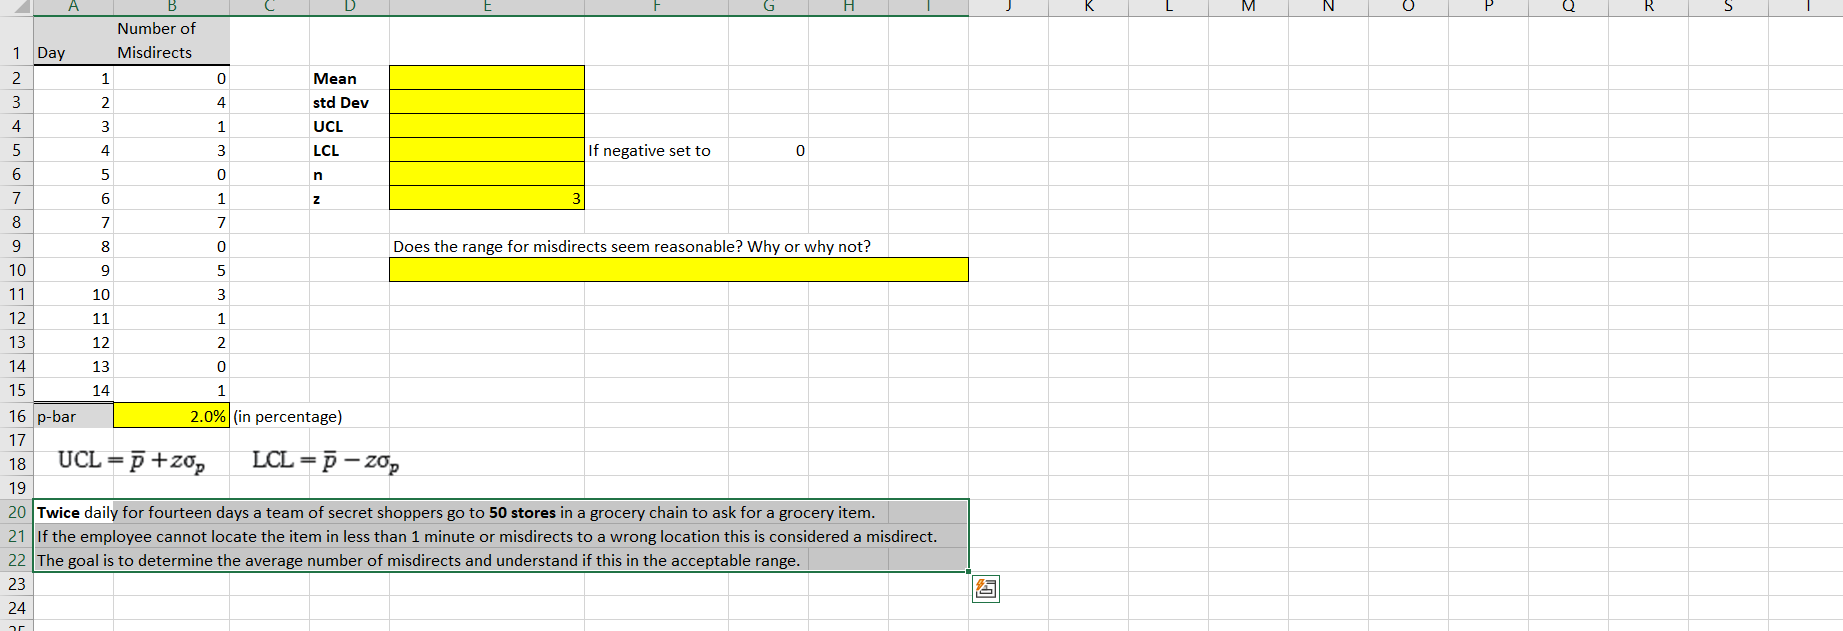Select row 2 header
Viewport: 1843px width, 631px height.
click(16, 78)
